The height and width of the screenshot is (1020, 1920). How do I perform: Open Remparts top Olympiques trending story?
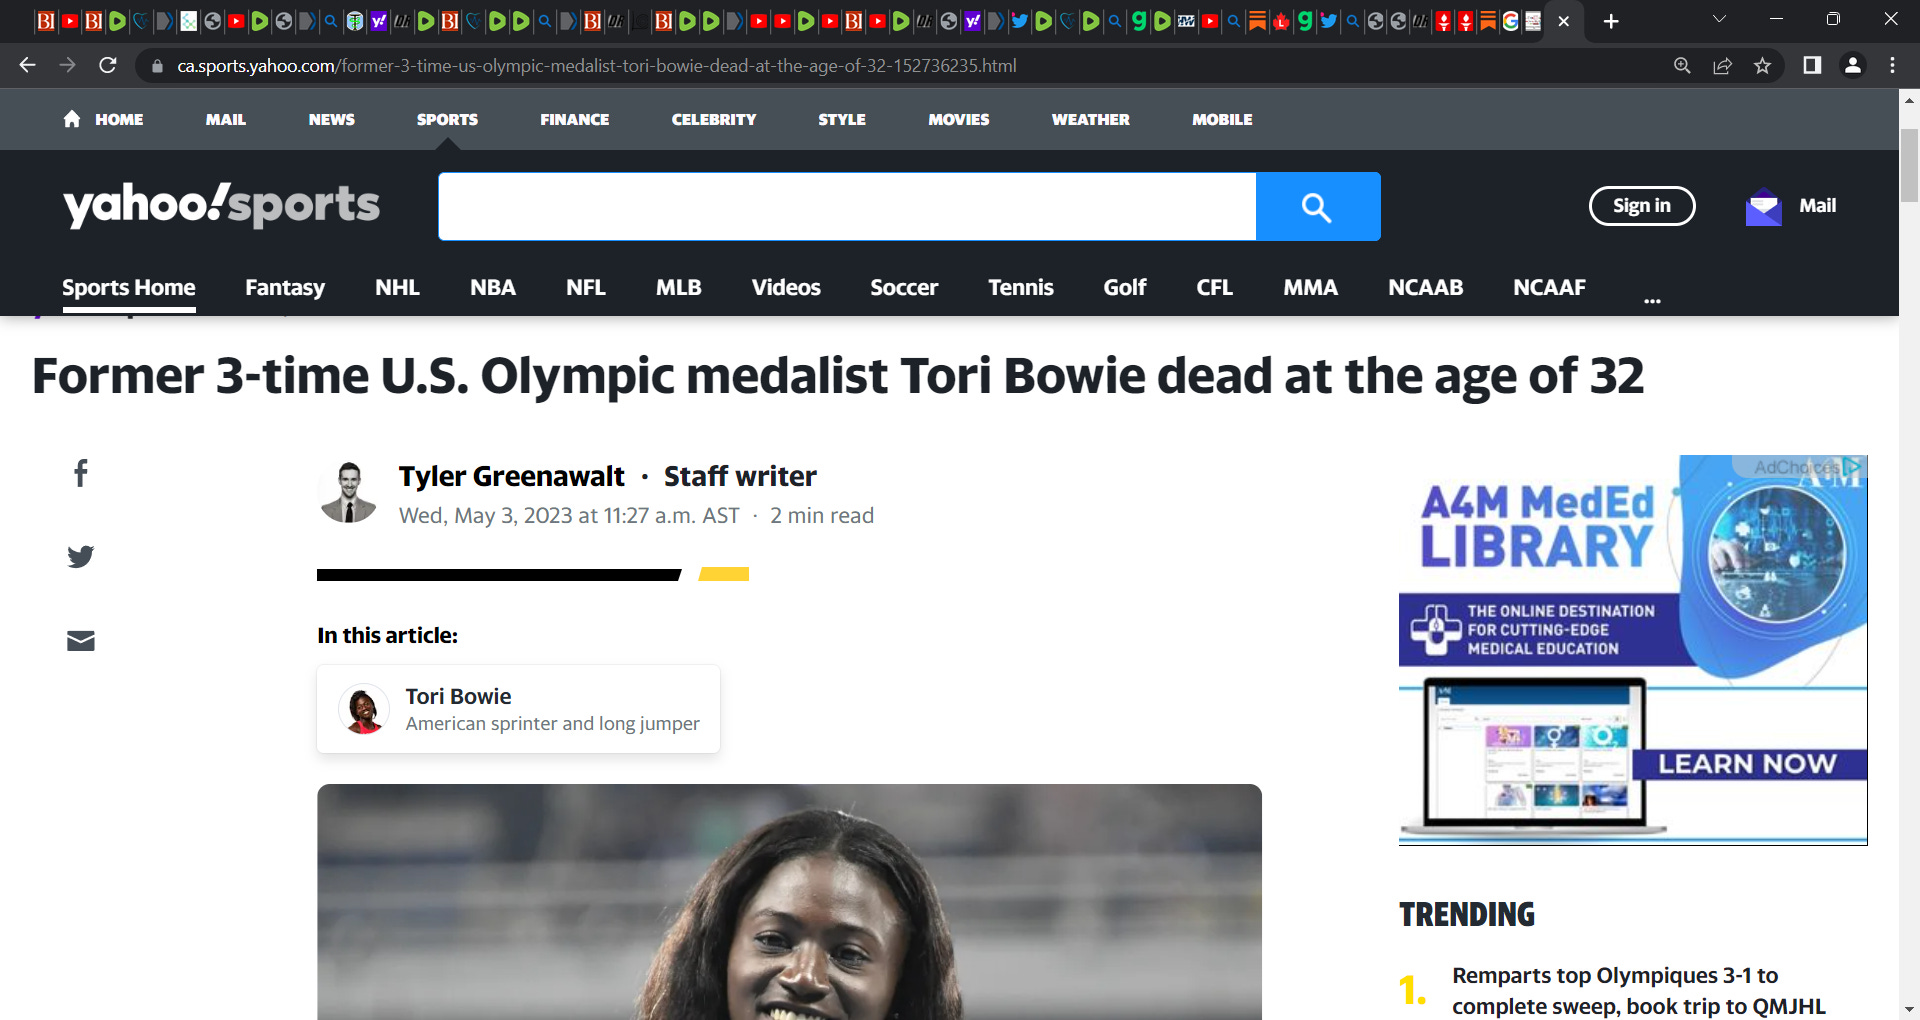click(x=1638, y=991)
